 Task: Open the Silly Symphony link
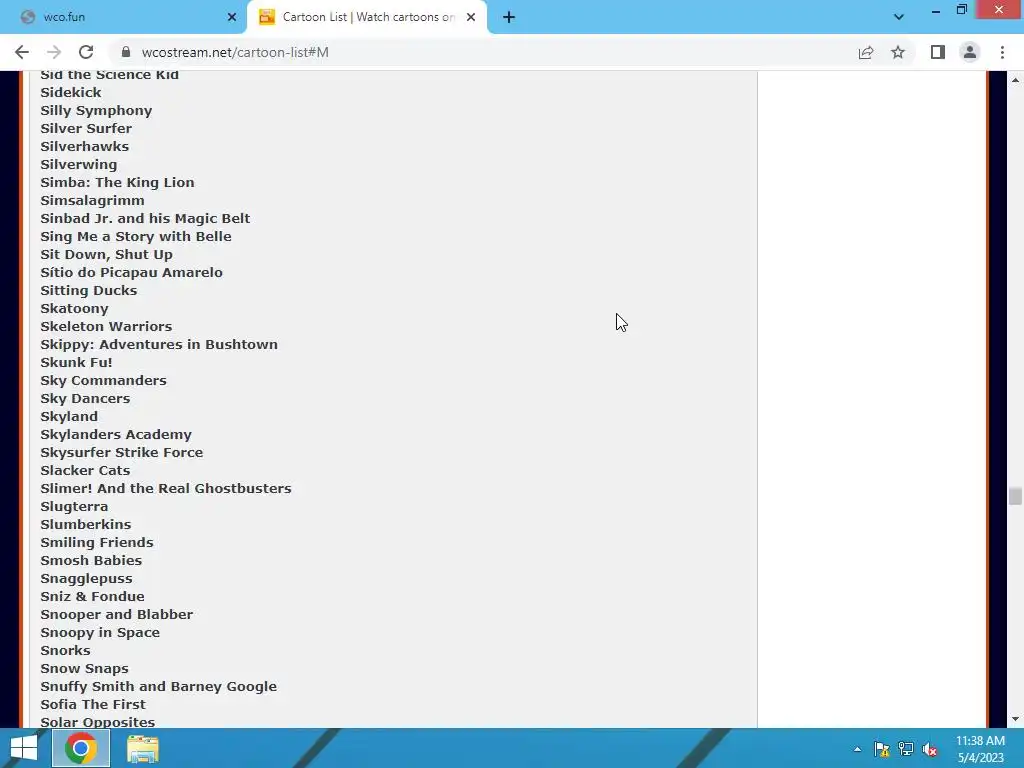click(96, 111)
